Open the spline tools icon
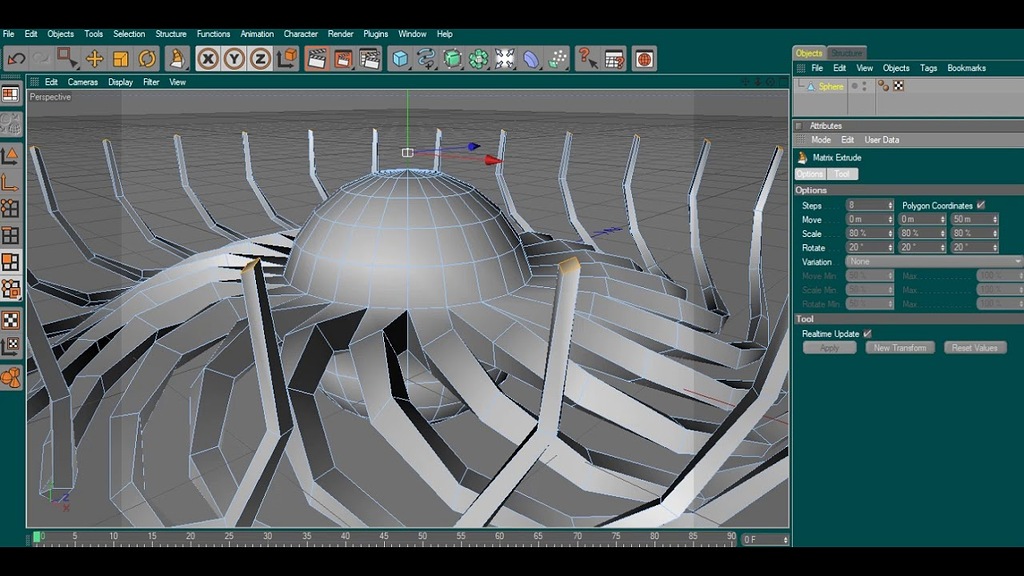 (426, 59)
